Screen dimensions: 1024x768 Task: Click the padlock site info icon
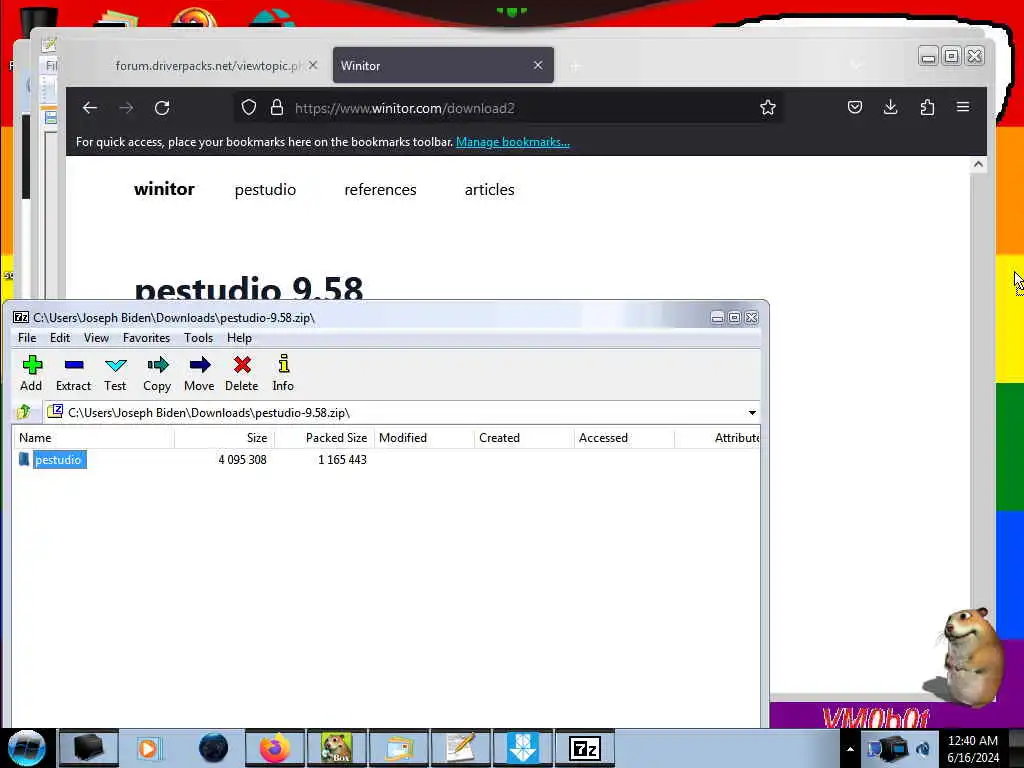pyautogui.click(x=277, y=108)
